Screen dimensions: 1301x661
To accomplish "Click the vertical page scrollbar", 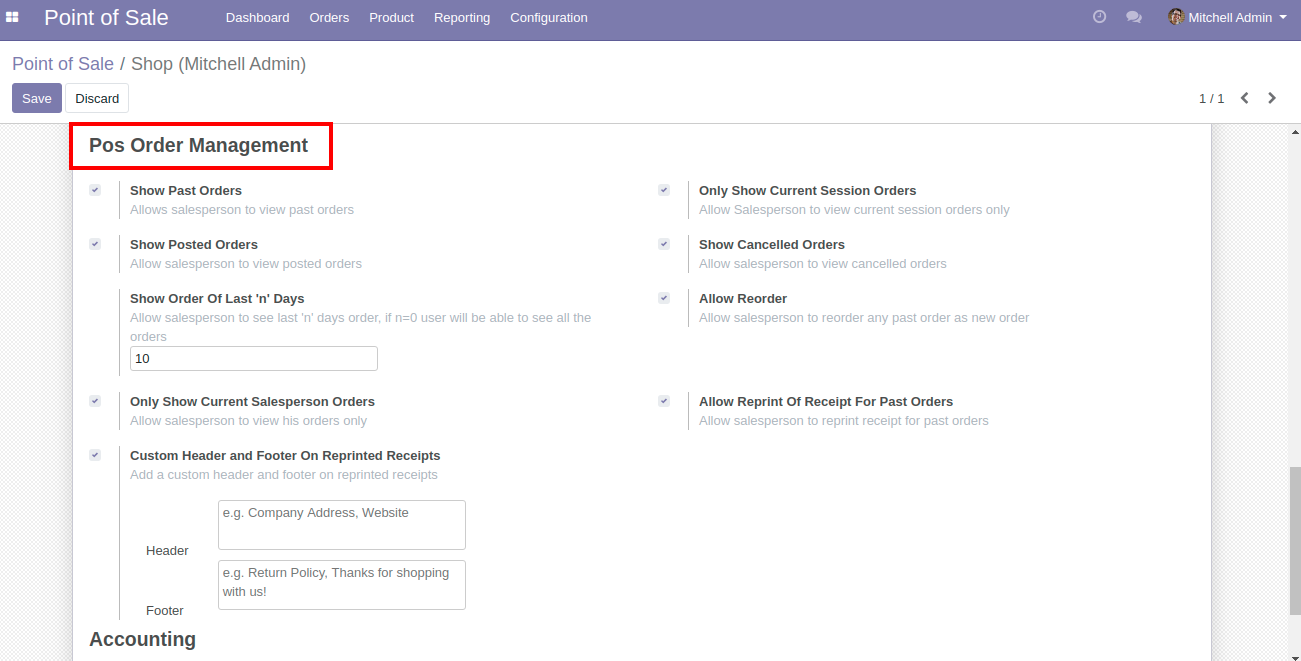I will tap(1294, 540).
